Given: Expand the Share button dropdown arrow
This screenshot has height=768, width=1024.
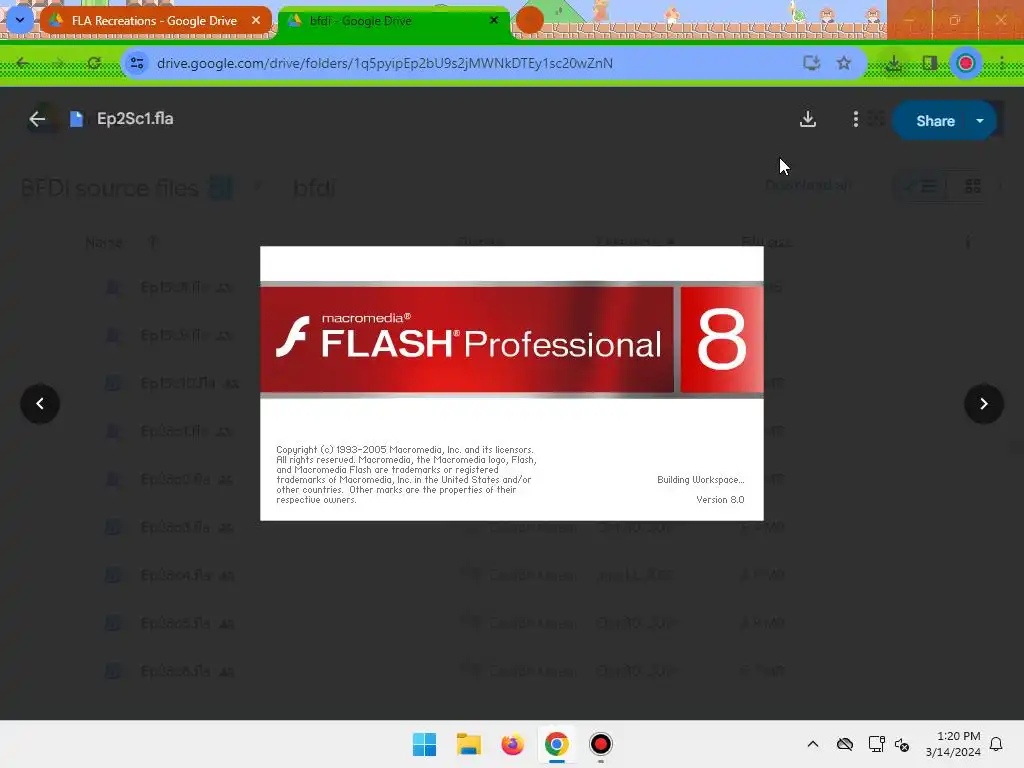Looking at the screenshot, I should coord(980,121).
